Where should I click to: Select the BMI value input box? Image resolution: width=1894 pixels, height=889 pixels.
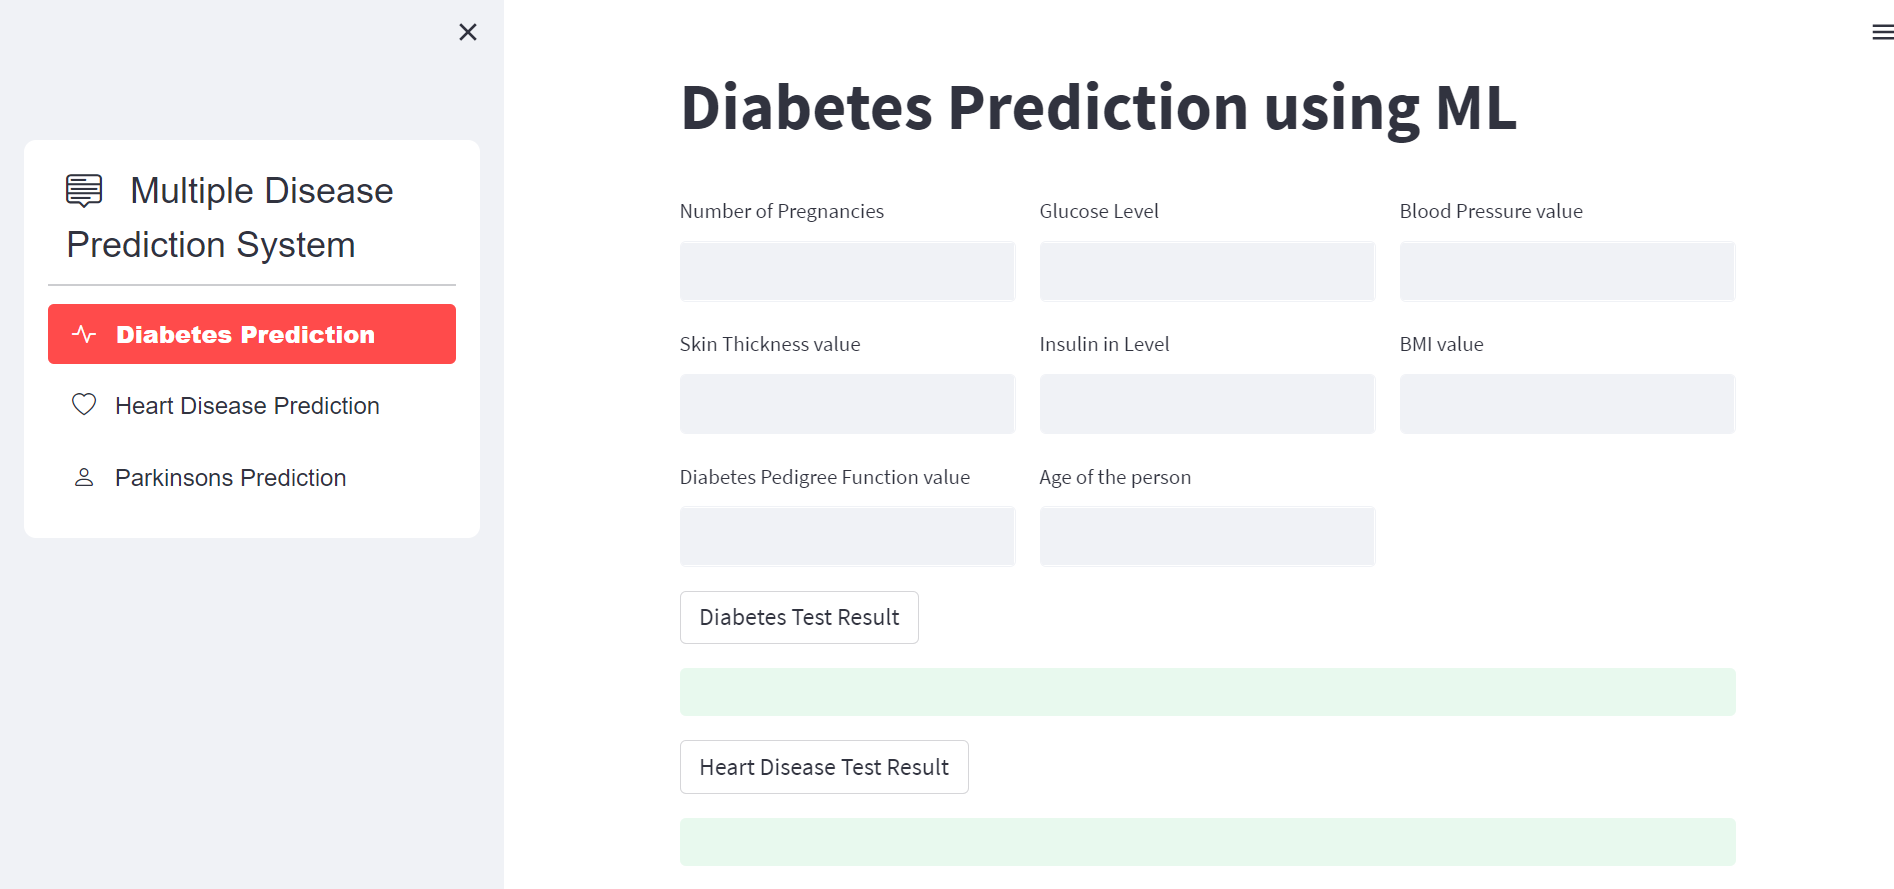point(1566,403)
